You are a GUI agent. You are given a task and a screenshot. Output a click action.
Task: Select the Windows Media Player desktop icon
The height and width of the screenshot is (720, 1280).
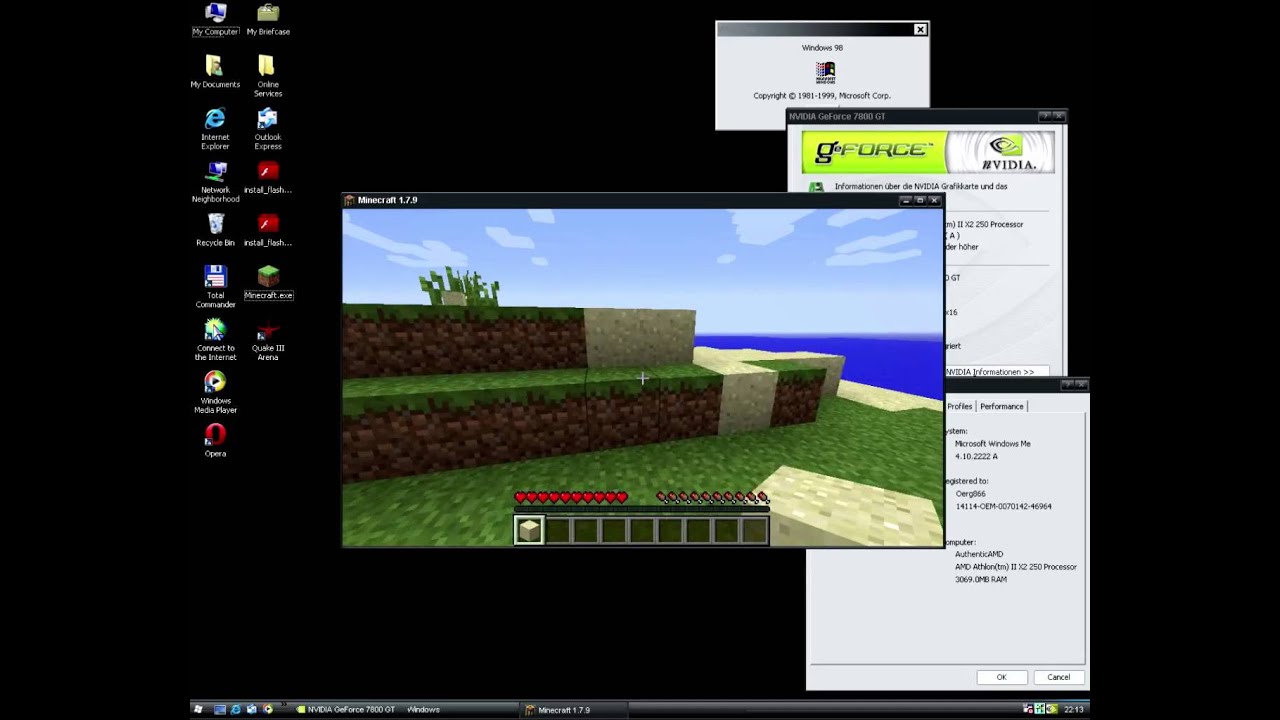(215, 393)
